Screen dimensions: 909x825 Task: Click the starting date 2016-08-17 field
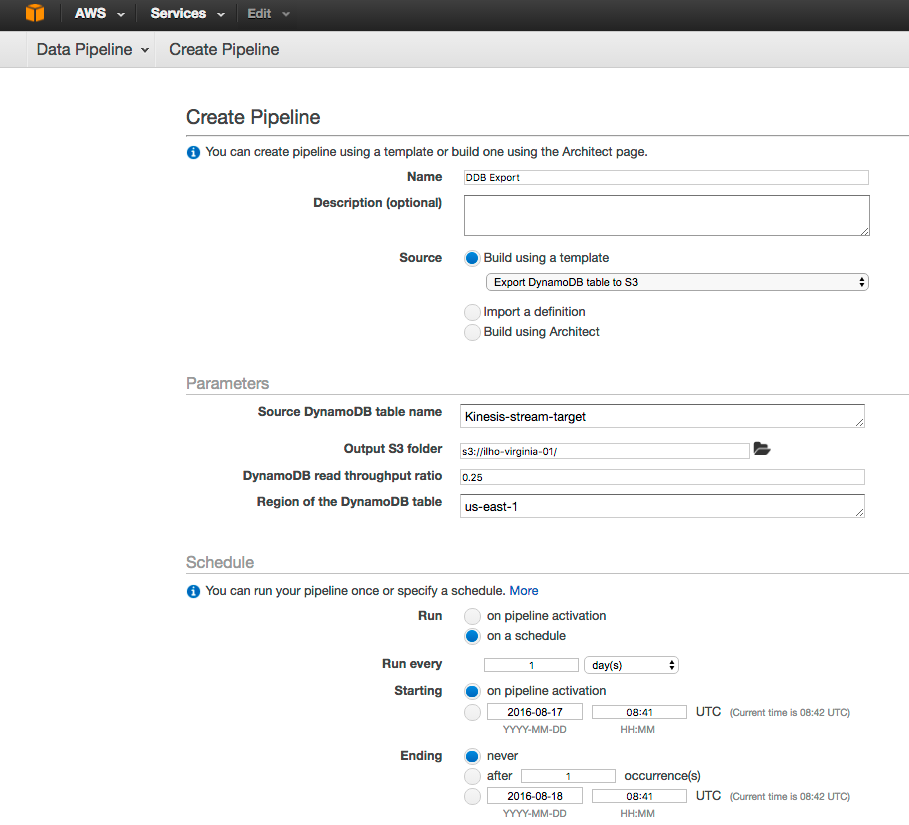click(535, 712)
